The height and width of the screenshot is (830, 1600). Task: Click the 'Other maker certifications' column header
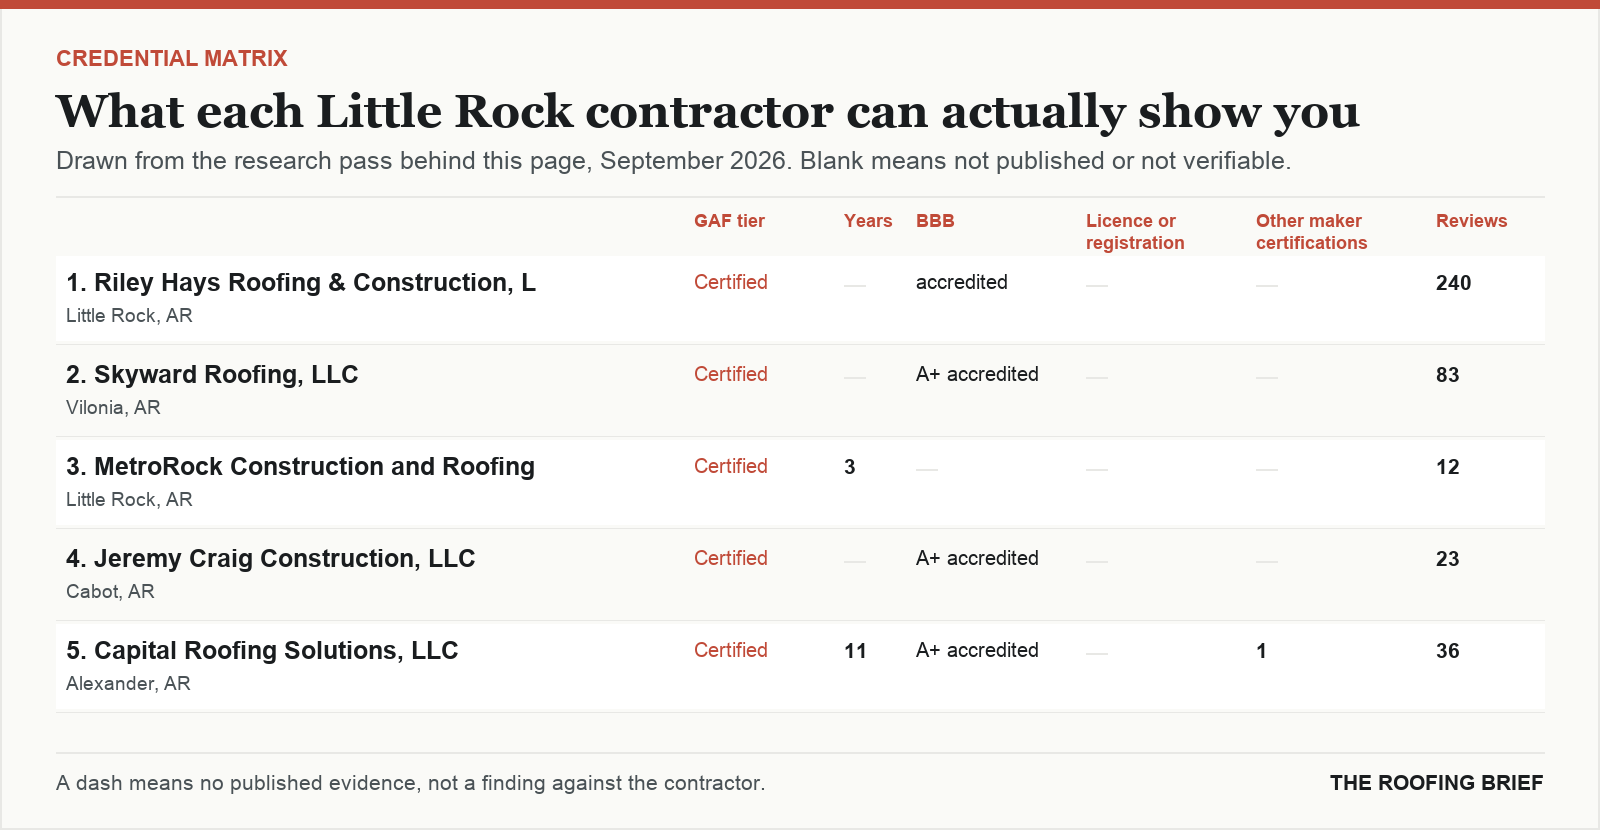[1311, 232]
